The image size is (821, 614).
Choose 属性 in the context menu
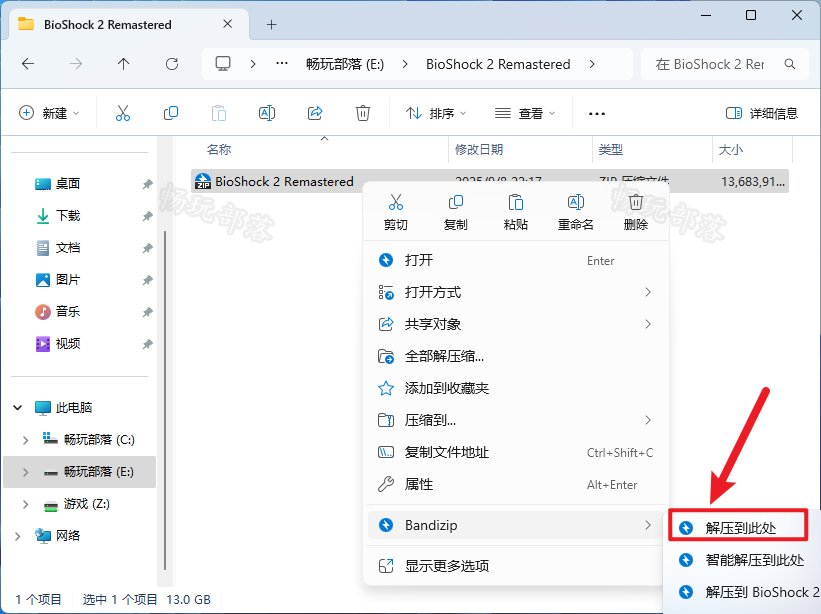click(516, 484)
